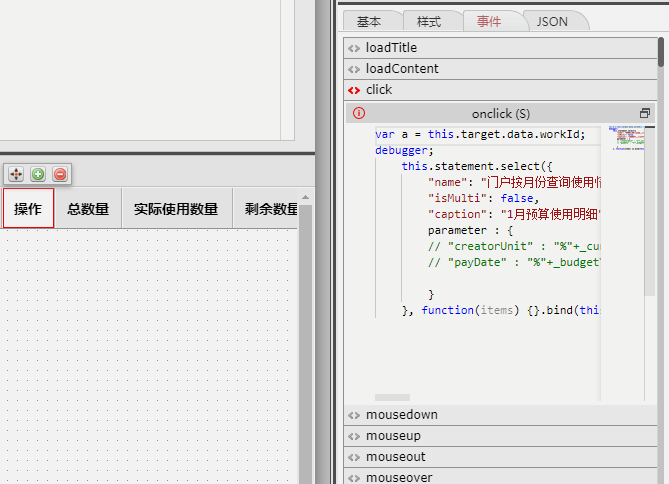Screen dimensions: 669x484
Task: Click the red code icon next to click
Action: (354, 90)
